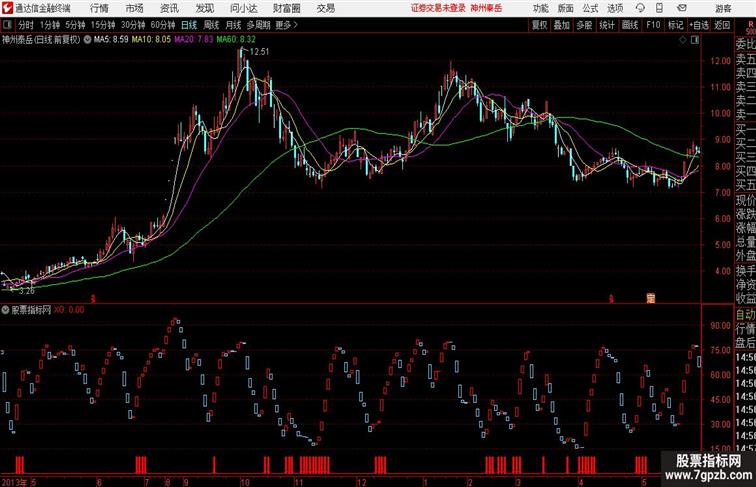756x487 pixels.
Task: Click the MA60: 8.32 value
Action: pos(236,40)
